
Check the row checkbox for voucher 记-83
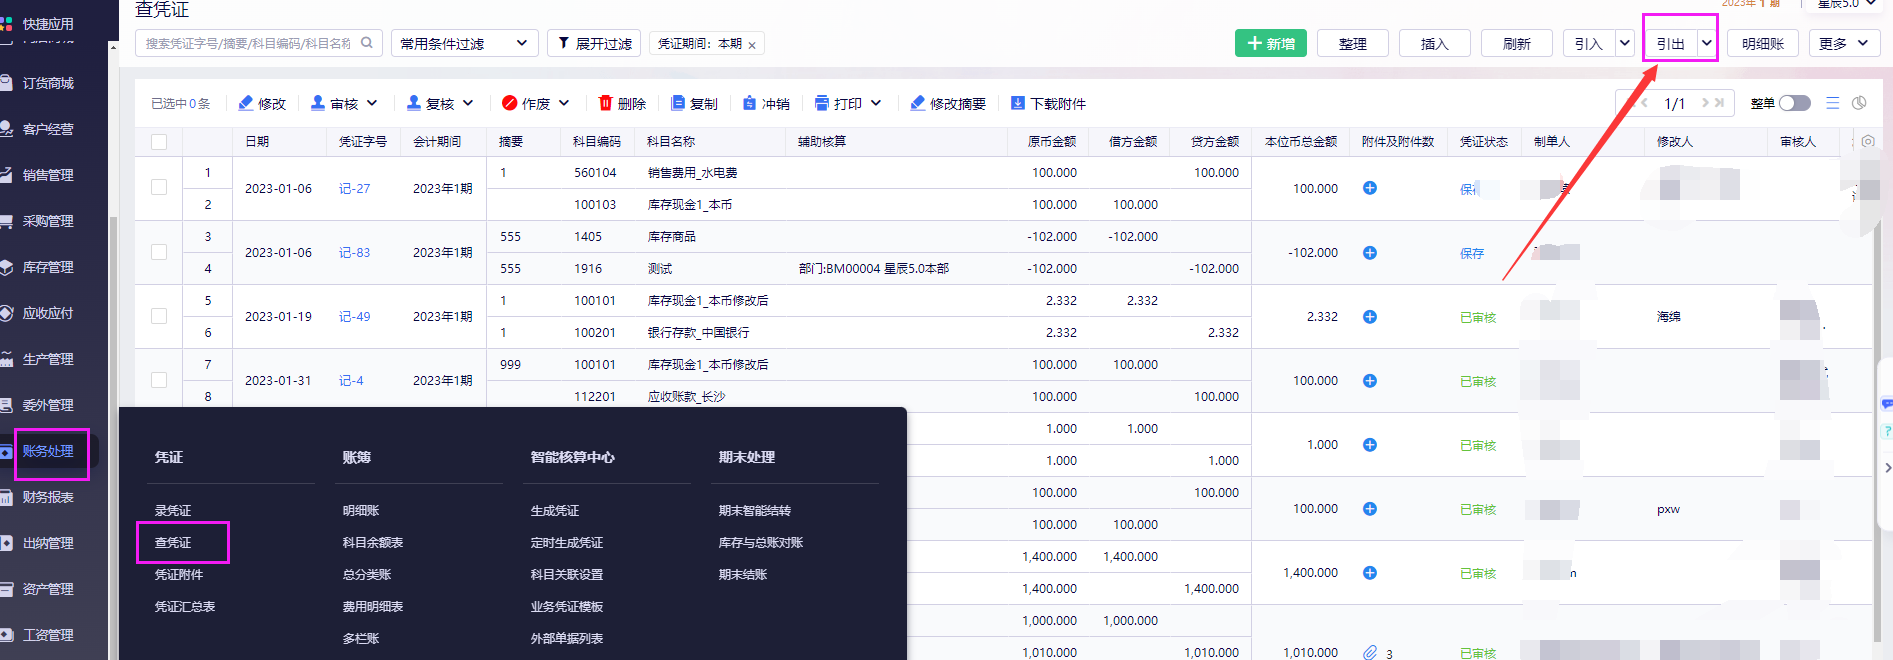tap(159, 252)
